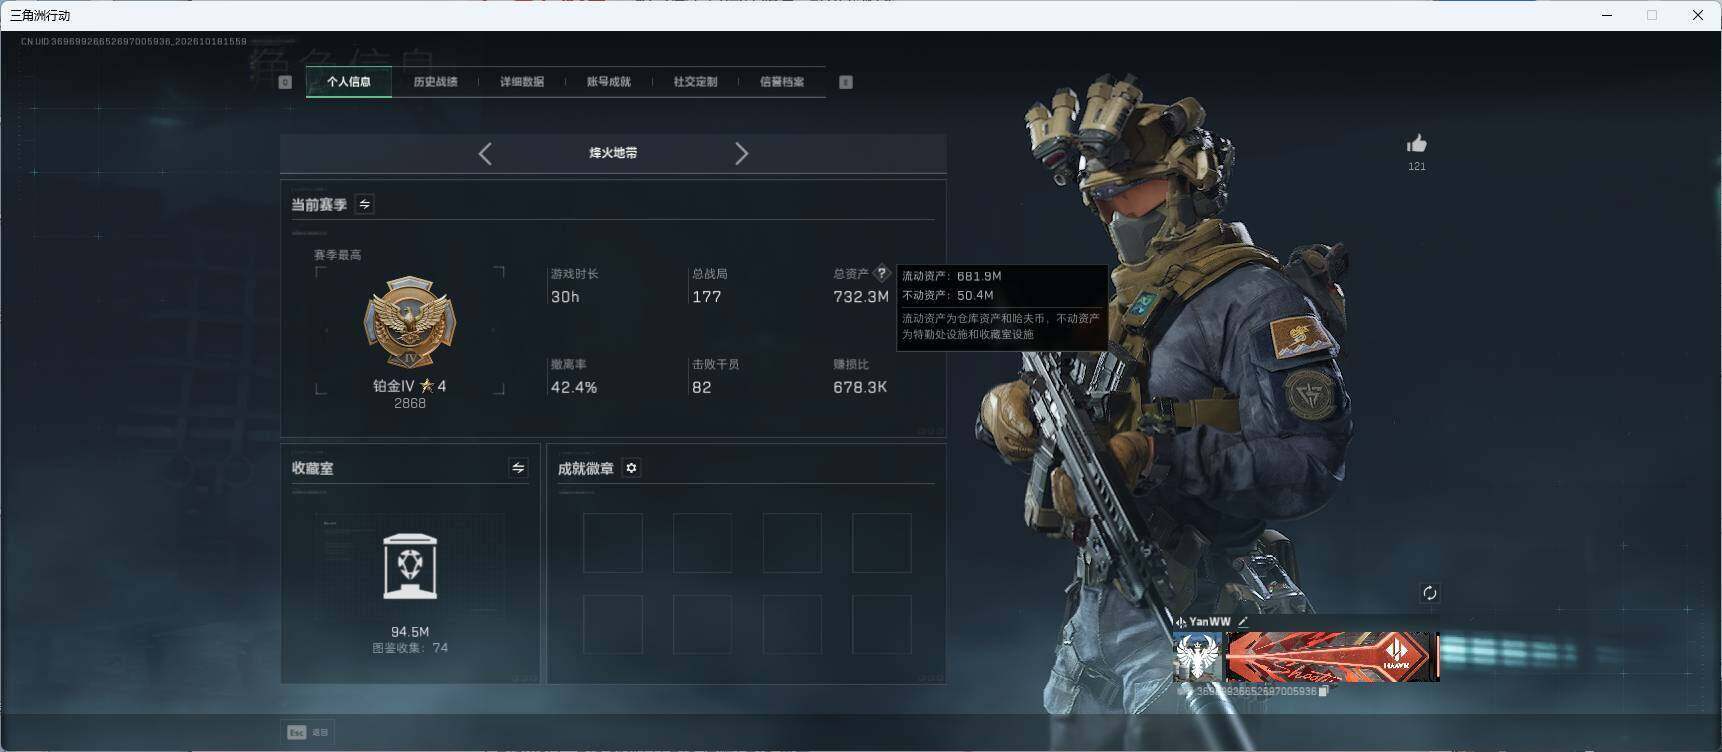Click the top-right empty achievement badge slot
Viewport: 1722px width, 752px height.
tap(882, 543)
